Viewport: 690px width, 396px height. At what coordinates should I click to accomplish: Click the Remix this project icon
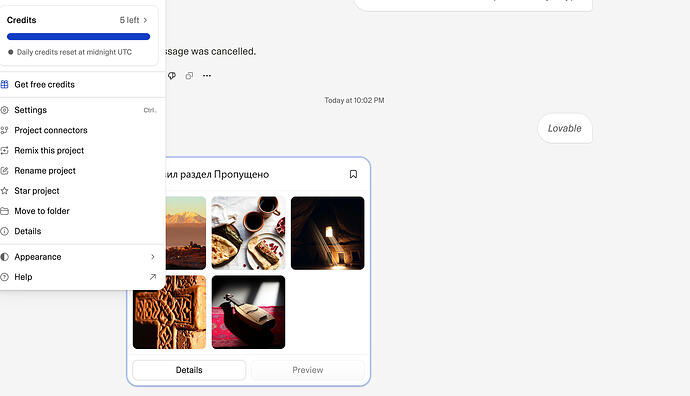[x=4, y=150]
